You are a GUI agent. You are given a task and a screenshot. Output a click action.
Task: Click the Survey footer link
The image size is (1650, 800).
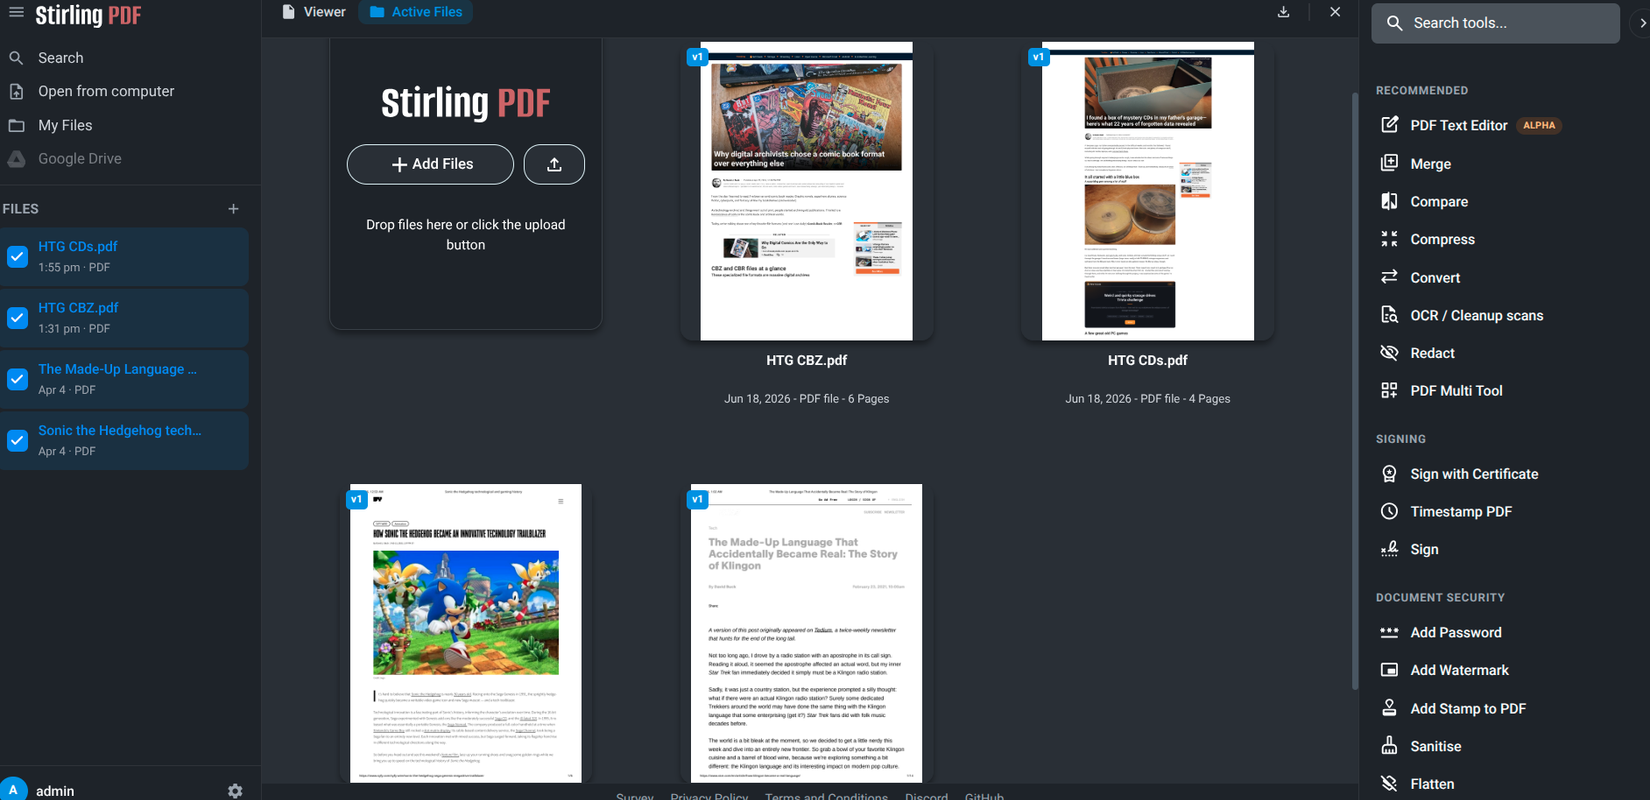(x=634, y=796)
